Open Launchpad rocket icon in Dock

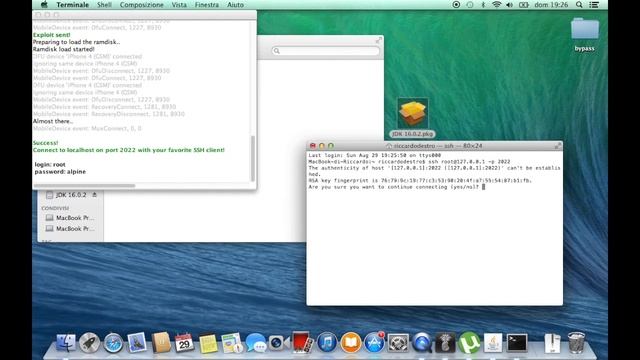tap(89, 342)
